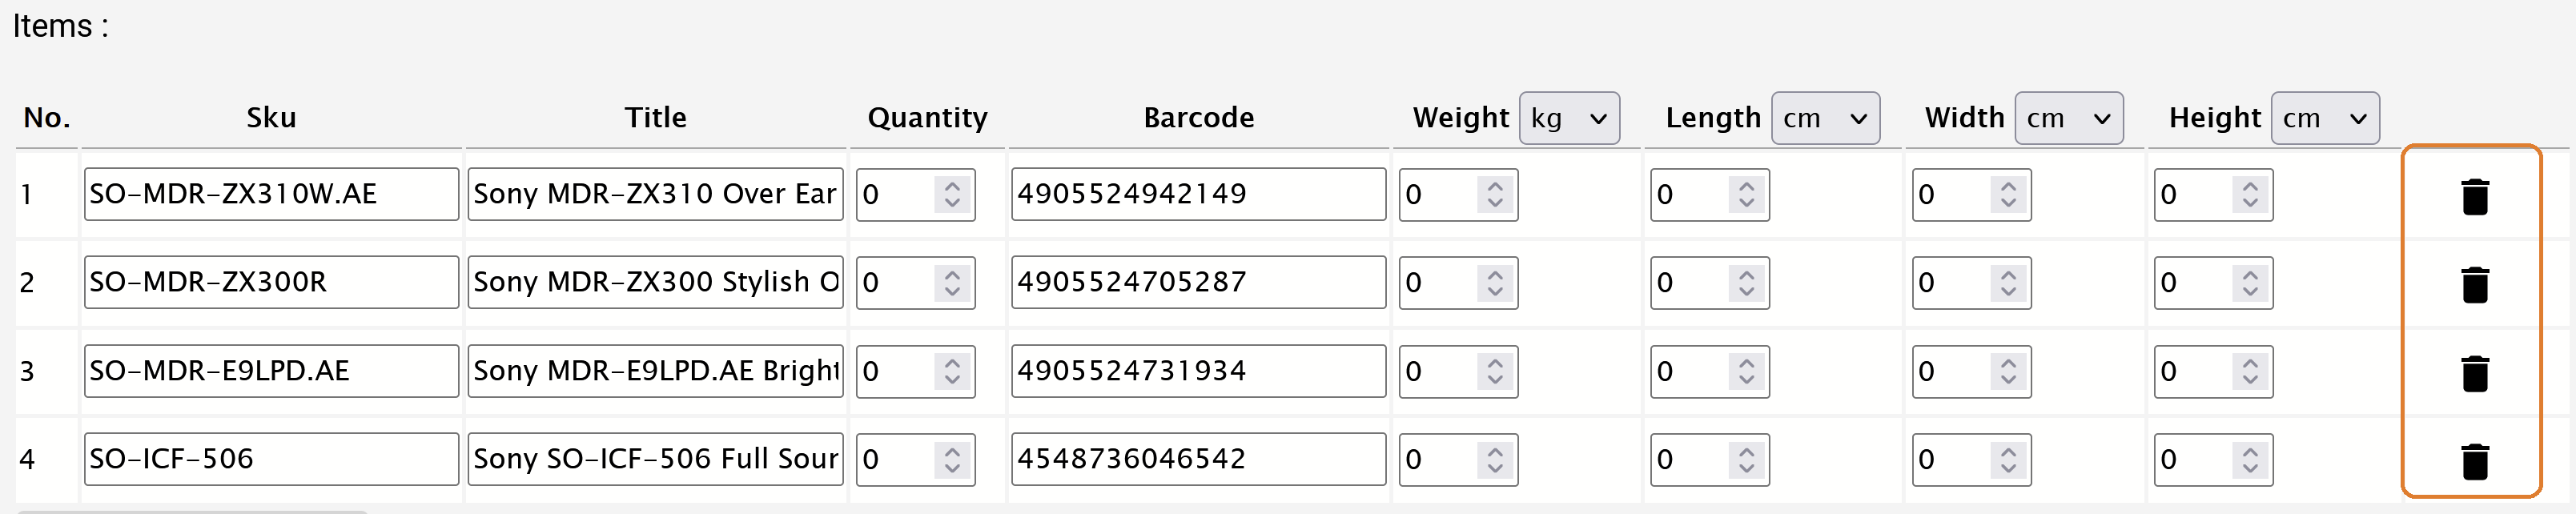Edit the barcode 4905524705287 field
The image size is (2576, 514).
tap(1197, 282)
